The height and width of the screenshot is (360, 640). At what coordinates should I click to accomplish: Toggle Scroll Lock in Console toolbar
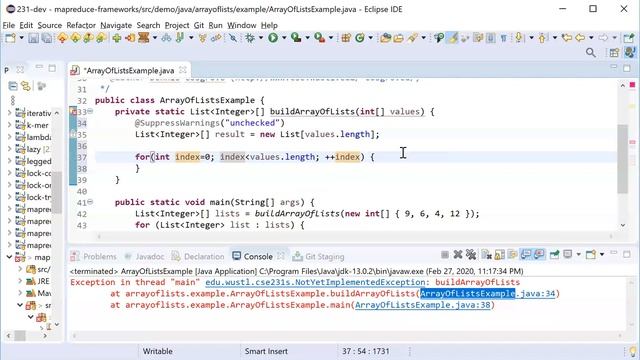tap(500, 255)
